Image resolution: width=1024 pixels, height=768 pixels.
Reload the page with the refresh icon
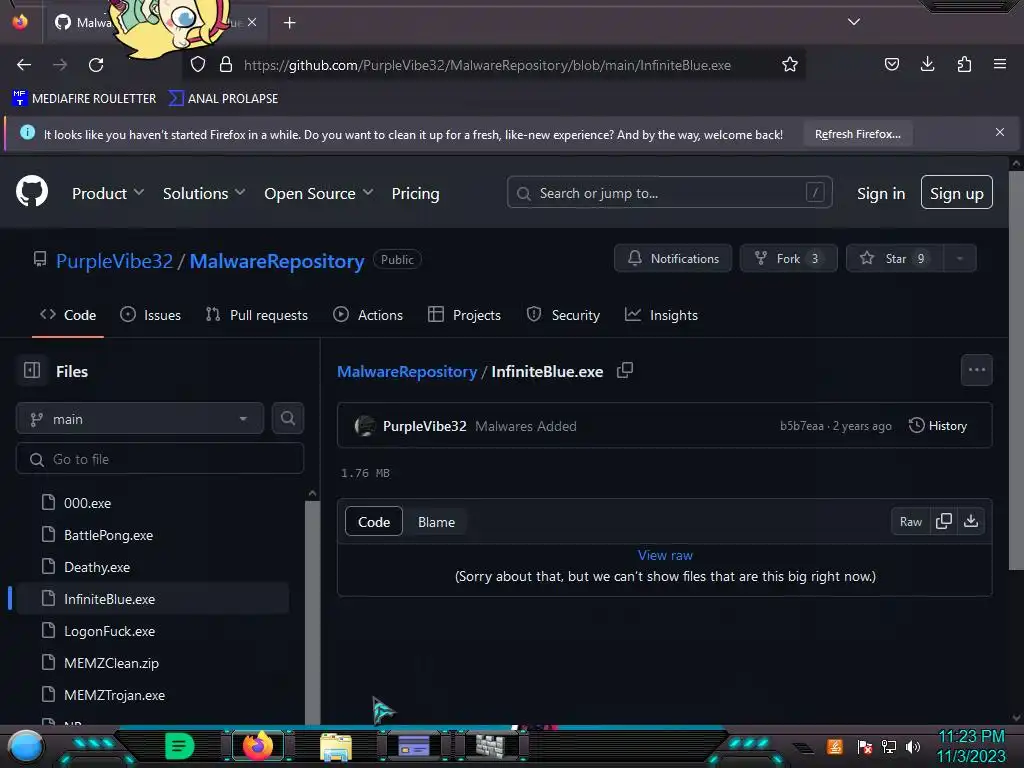pos(96,65)
